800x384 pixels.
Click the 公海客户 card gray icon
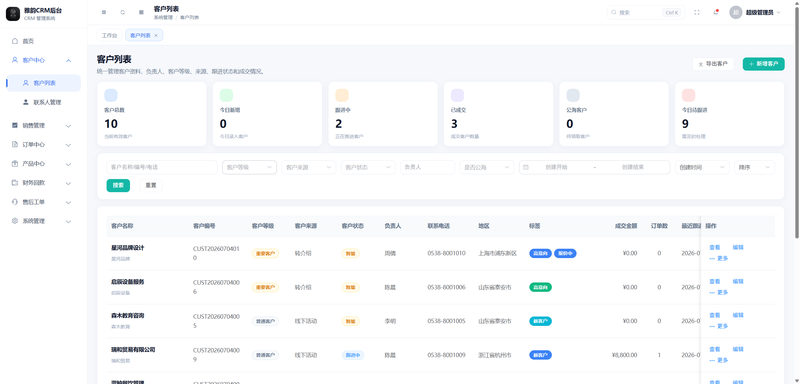573,95
